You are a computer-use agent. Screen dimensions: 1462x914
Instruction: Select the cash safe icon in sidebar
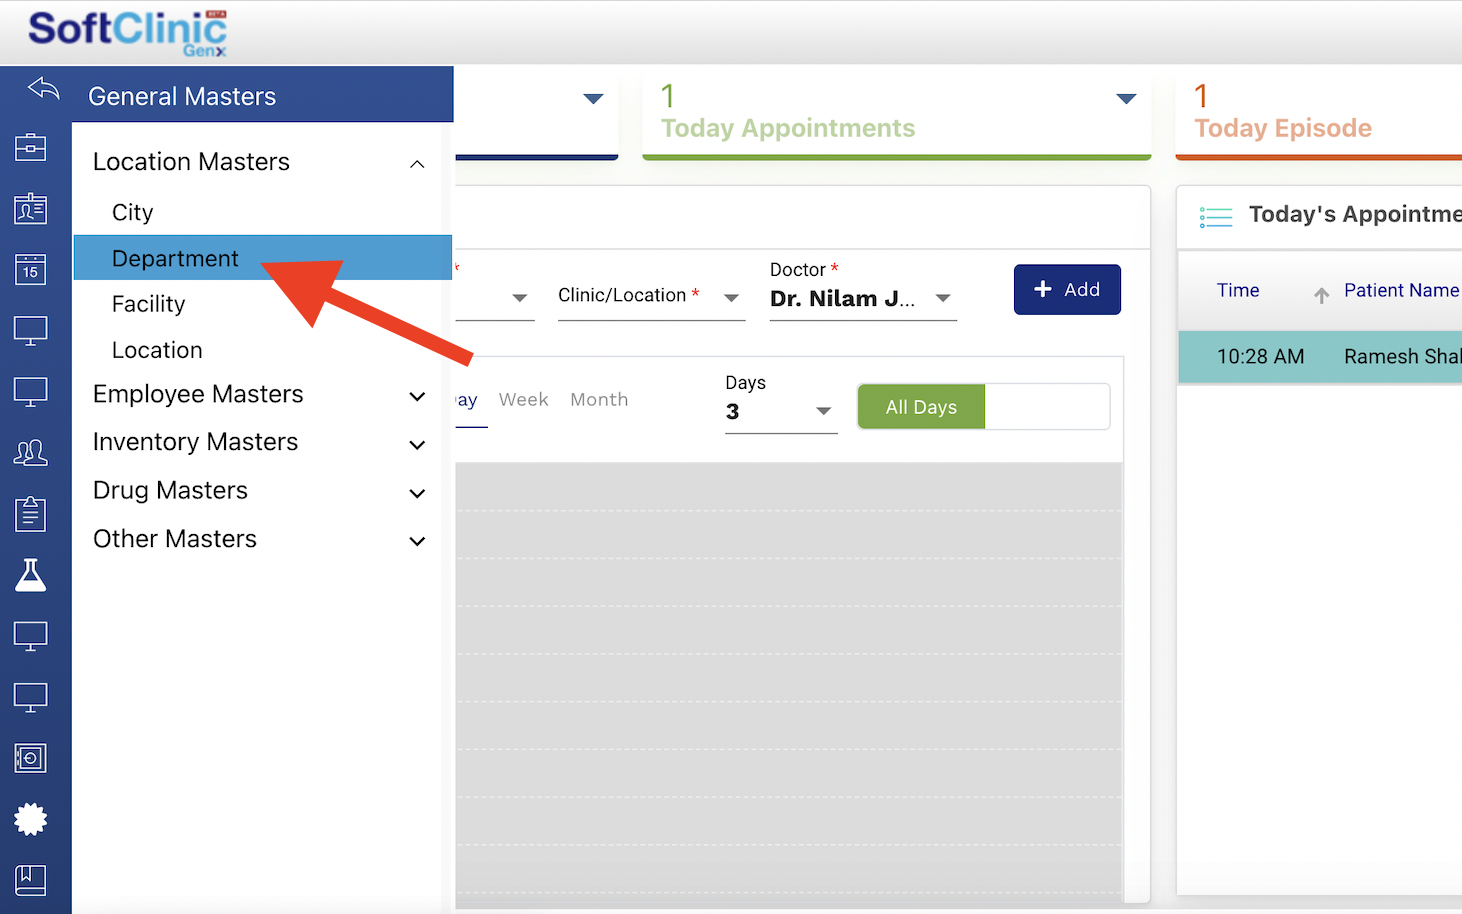30,758
